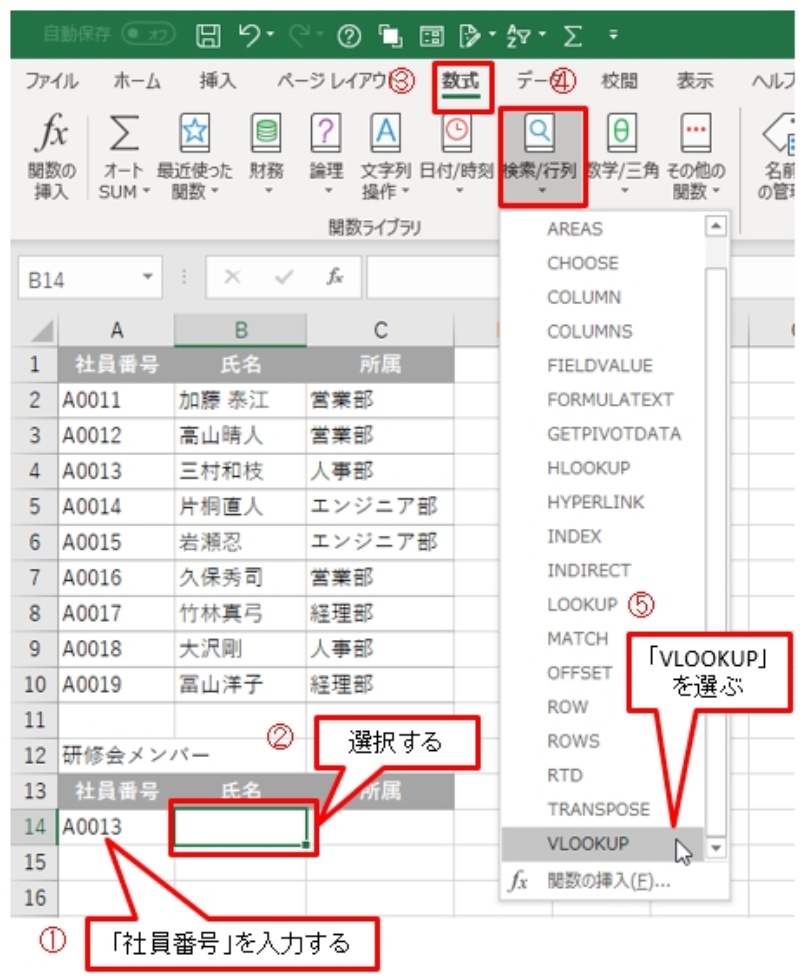The height and width of the screenshot is (977, 800).
Task: Open the Financial (財務) functions icon
Action: pos(265,133)
